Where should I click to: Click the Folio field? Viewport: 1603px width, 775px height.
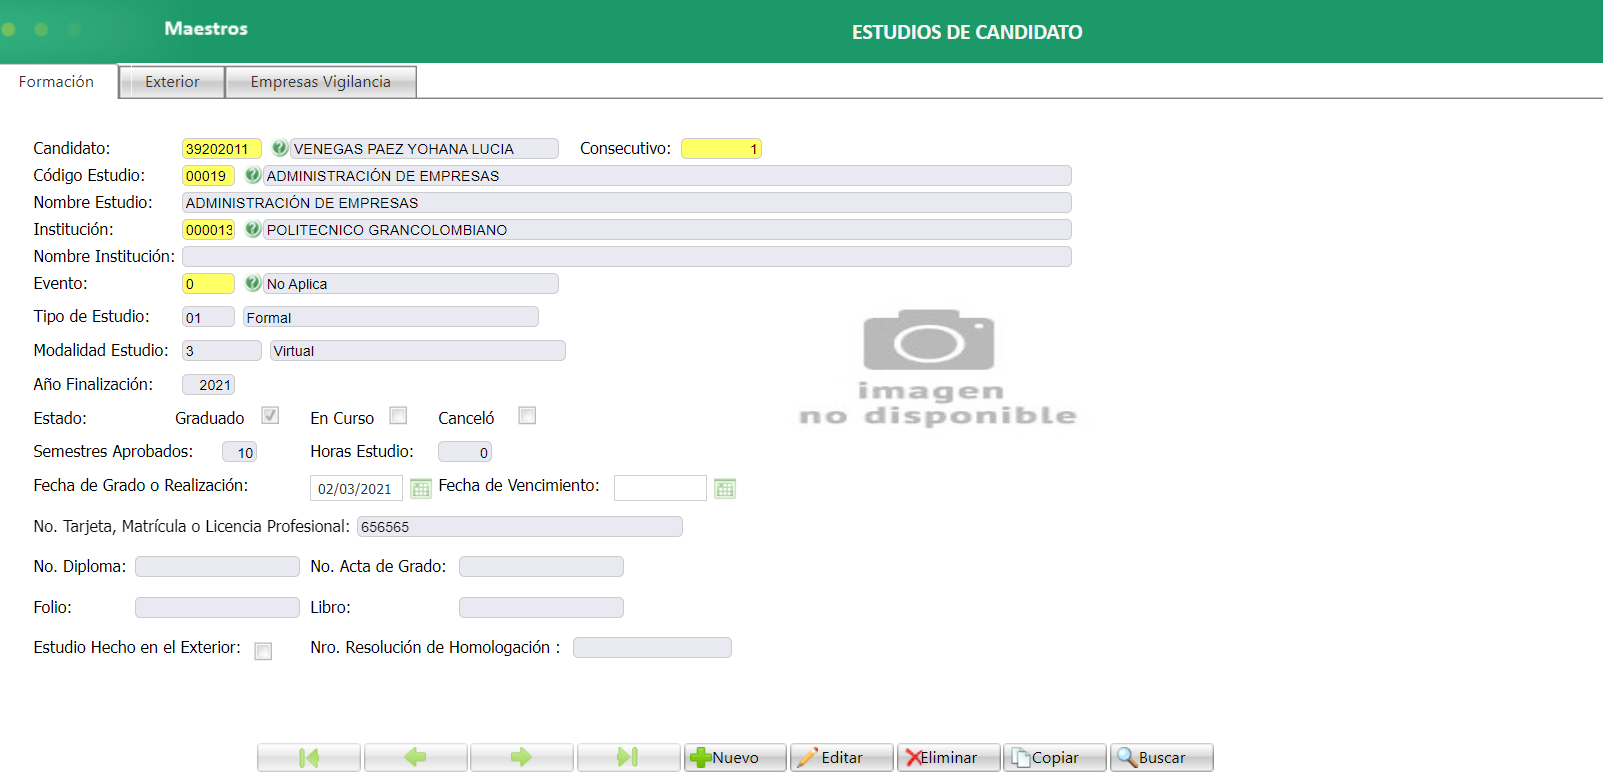[217, 608]
